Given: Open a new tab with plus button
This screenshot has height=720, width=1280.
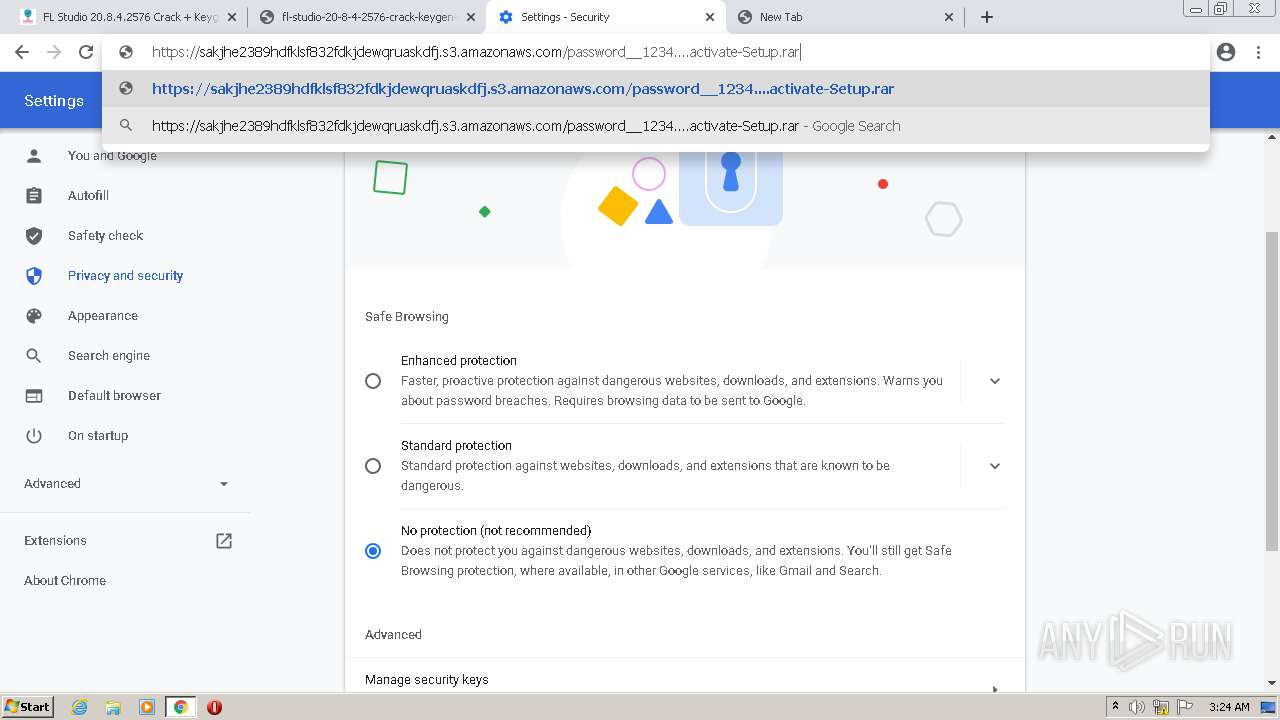Looking at the screenshot, I should pyautogui.click(x=987, y=17).
